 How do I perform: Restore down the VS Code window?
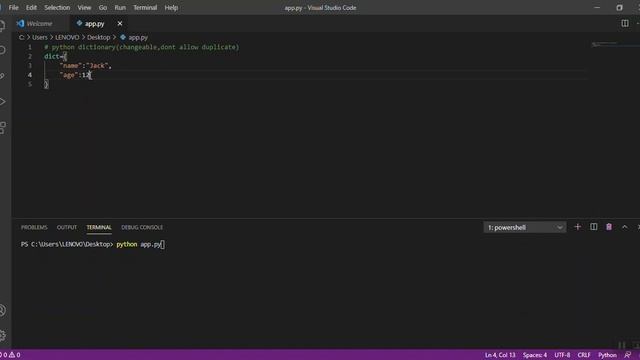[x=619, y=8]
